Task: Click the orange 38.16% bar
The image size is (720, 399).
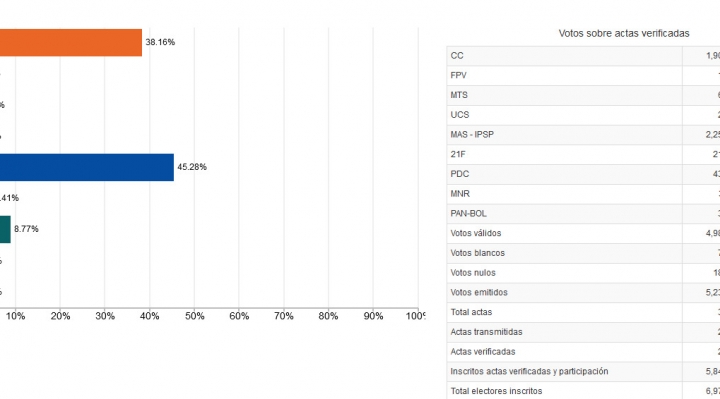Action: click(x=71, y=42)
